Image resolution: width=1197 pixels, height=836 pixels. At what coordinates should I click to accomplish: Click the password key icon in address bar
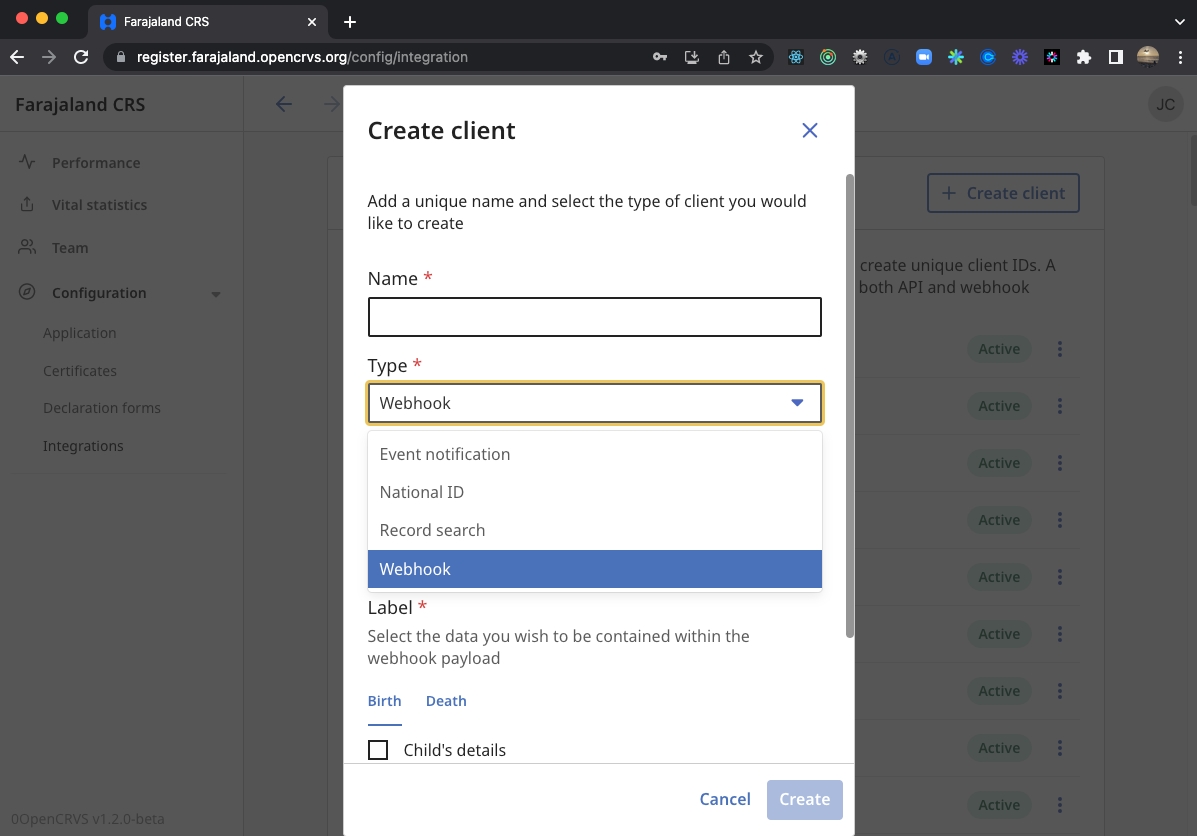click(660, 57)
